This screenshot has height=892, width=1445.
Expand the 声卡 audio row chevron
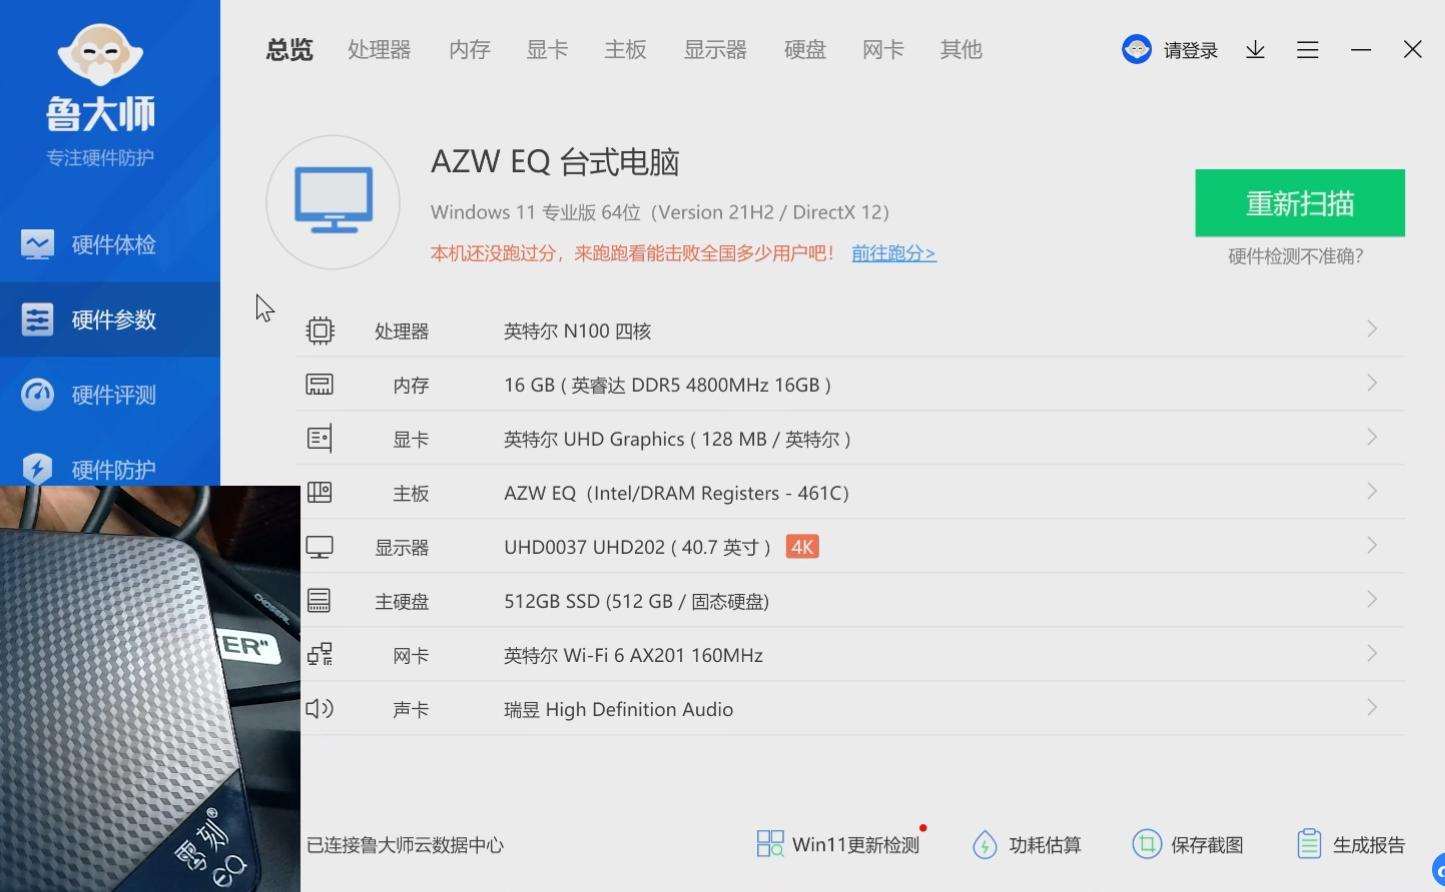coord(1372,707)
